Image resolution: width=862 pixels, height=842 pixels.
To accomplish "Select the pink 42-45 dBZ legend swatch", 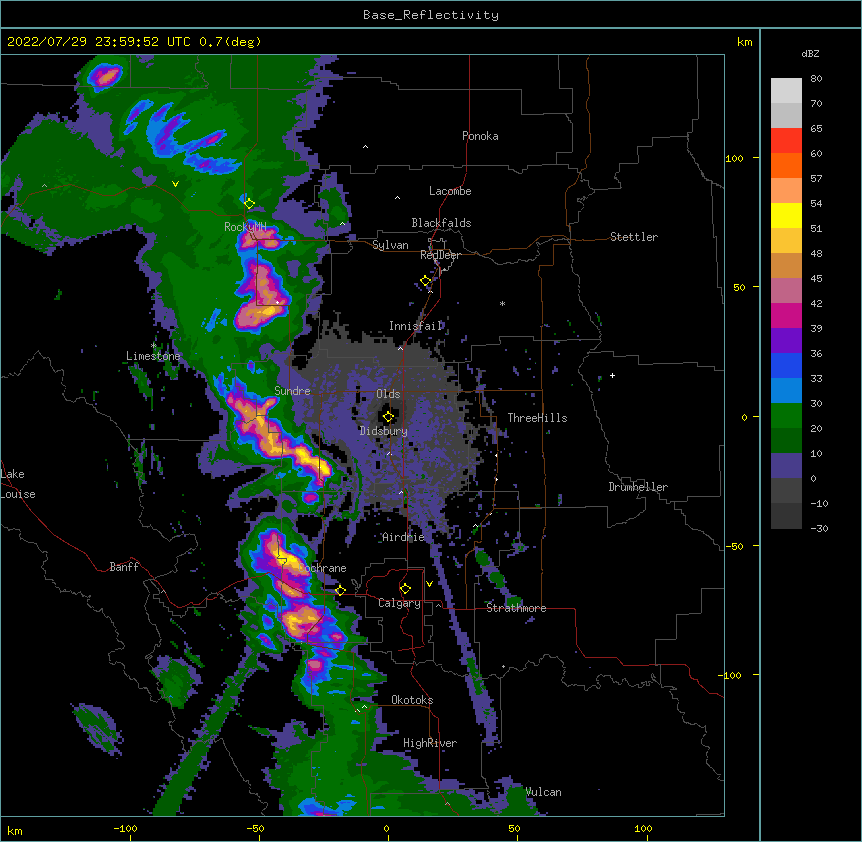I will (786, 291).
